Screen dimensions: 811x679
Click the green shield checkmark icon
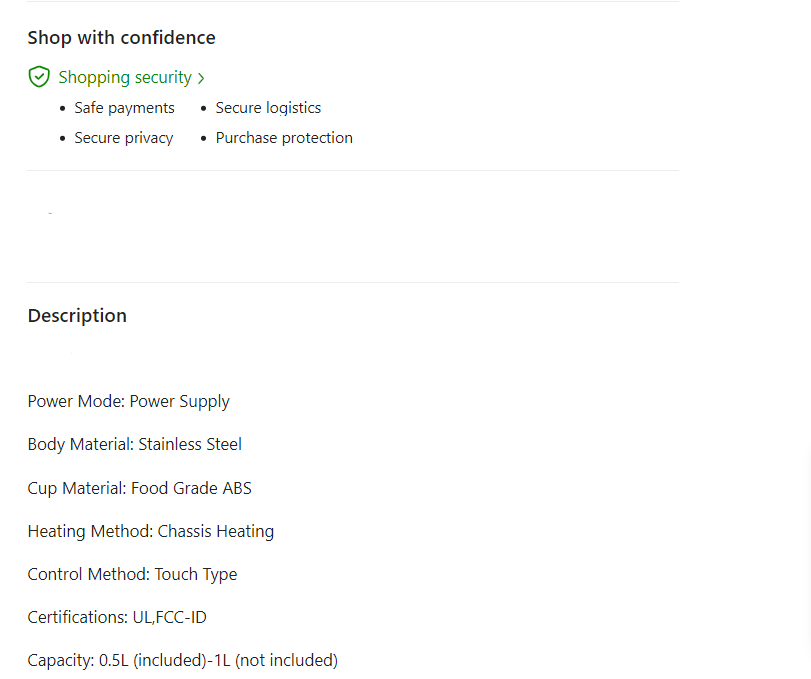coord(39,77)
